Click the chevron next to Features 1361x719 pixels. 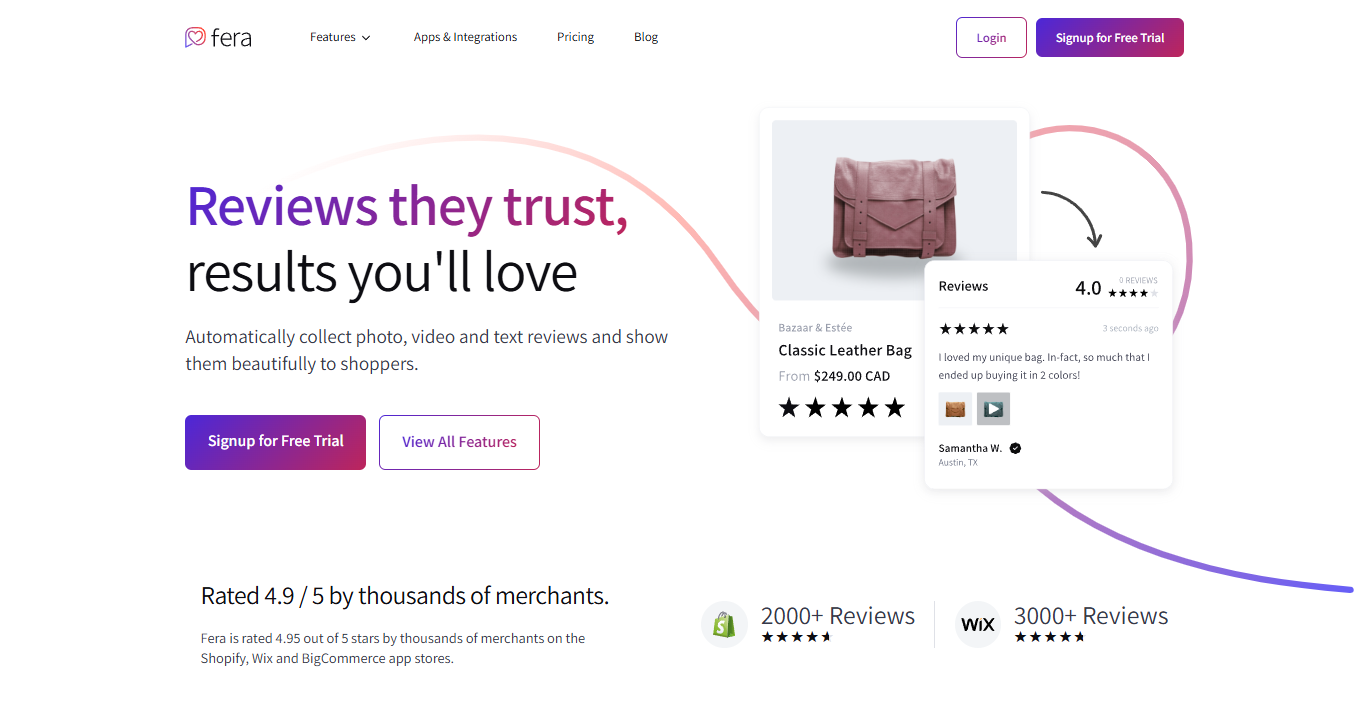(x=366, y=38)
